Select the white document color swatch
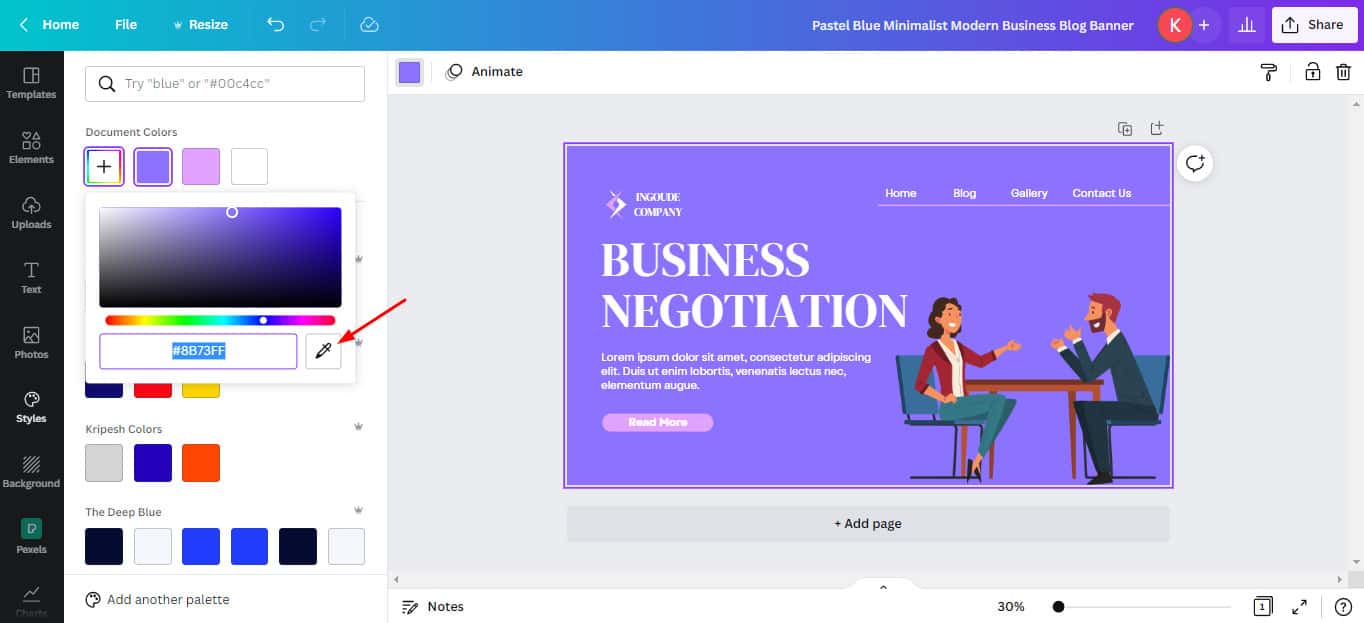The height and width of the screenshot is (623, 1364). (250, 167)
